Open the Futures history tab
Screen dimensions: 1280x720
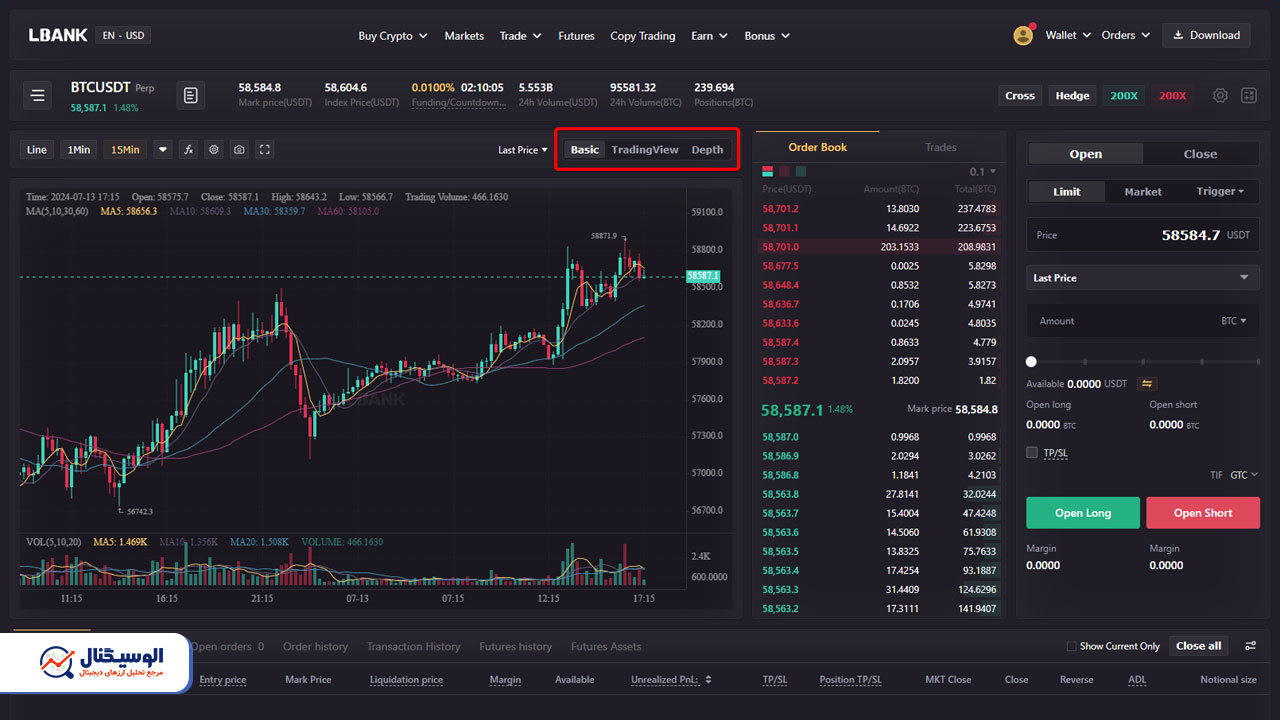[x=515, y=647]
